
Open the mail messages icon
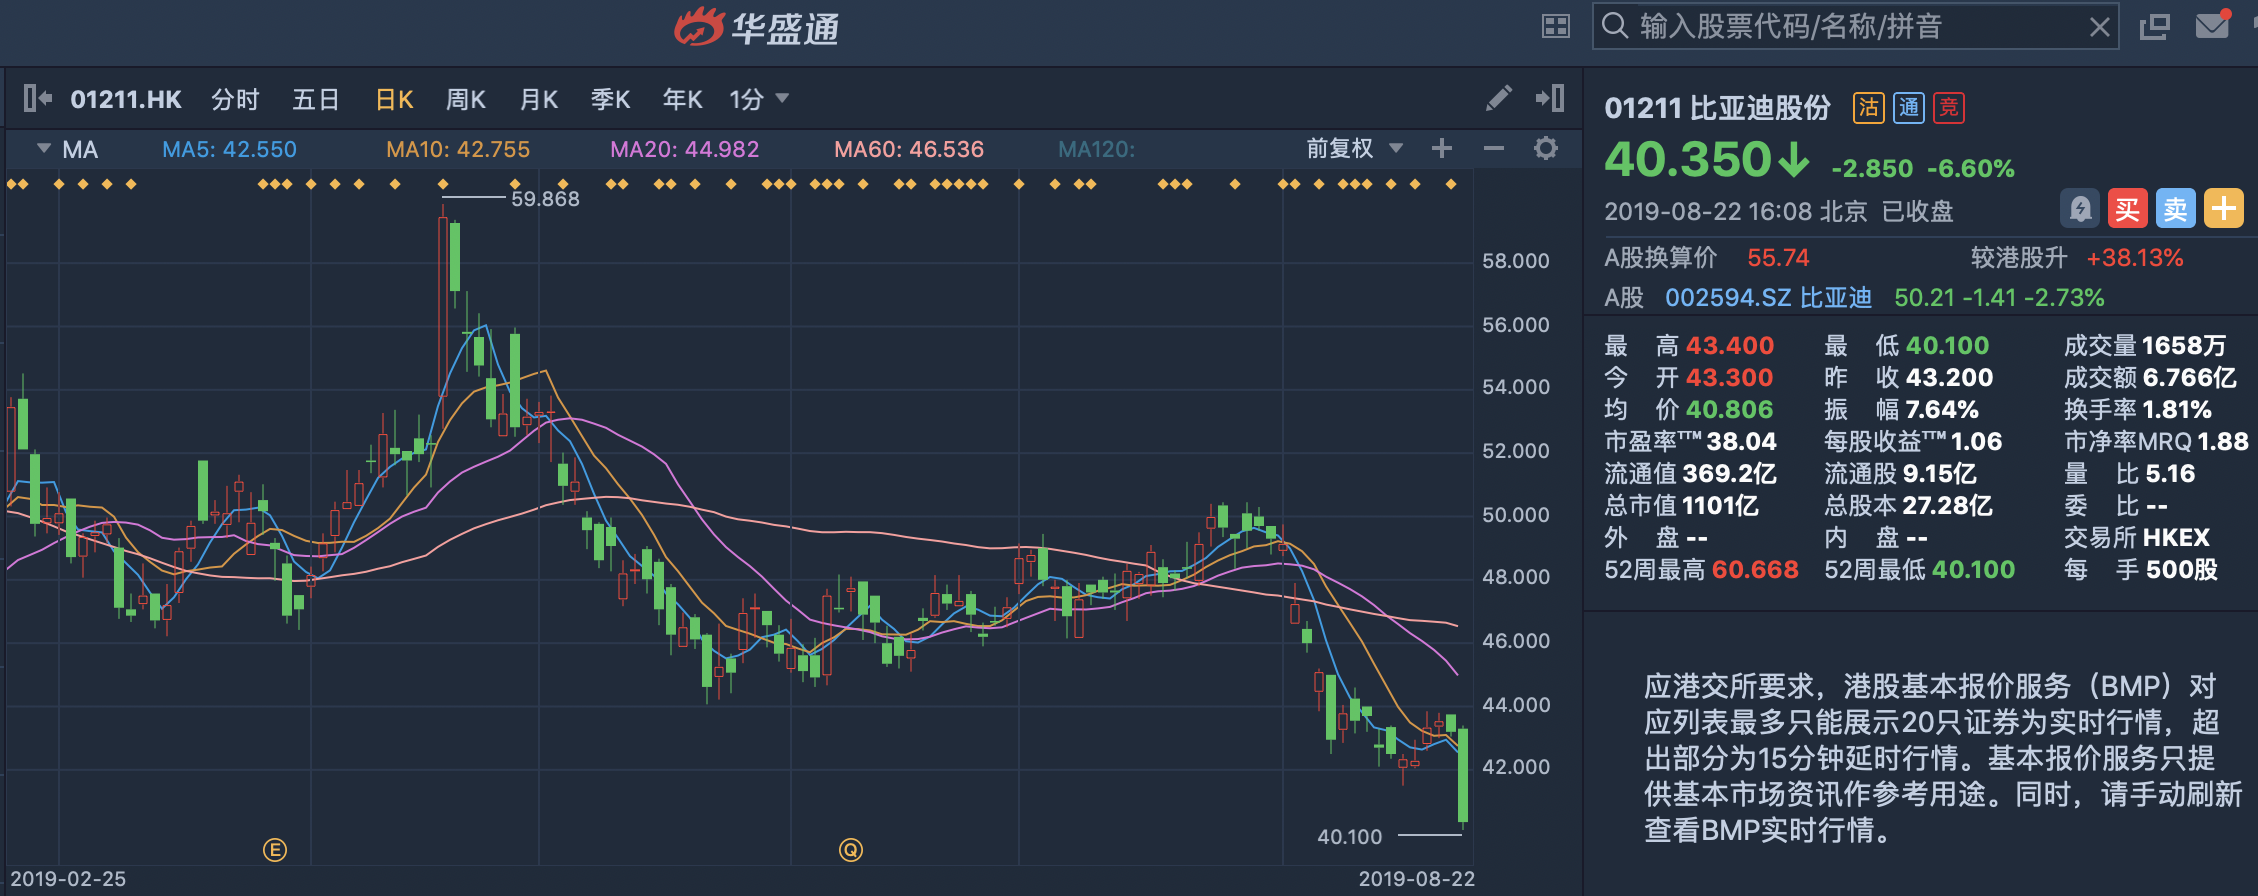[2212, 26]
